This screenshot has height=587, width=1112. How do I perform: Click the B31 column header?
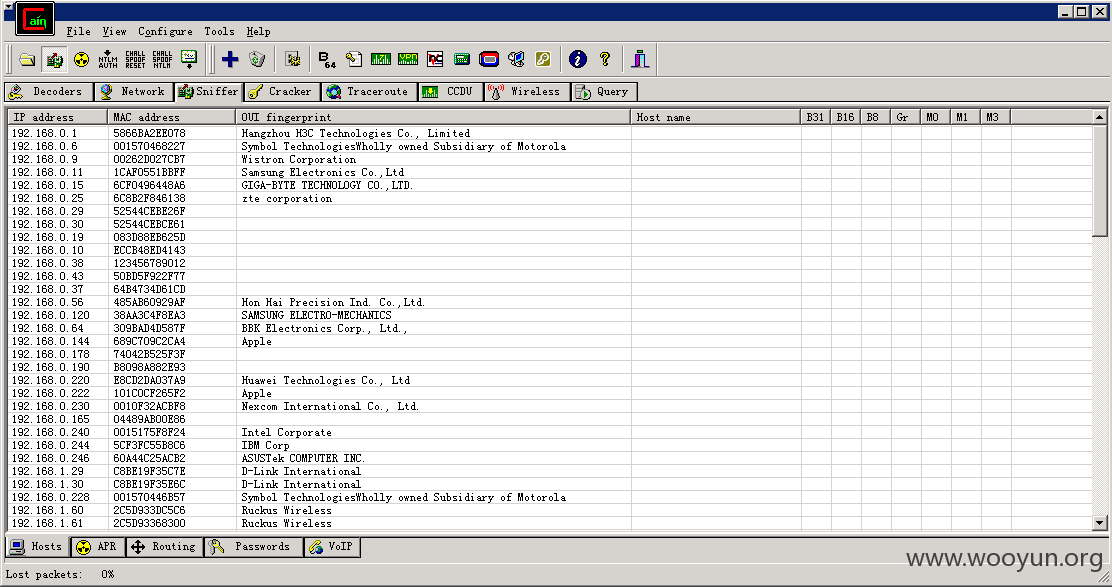click(815, 117)
